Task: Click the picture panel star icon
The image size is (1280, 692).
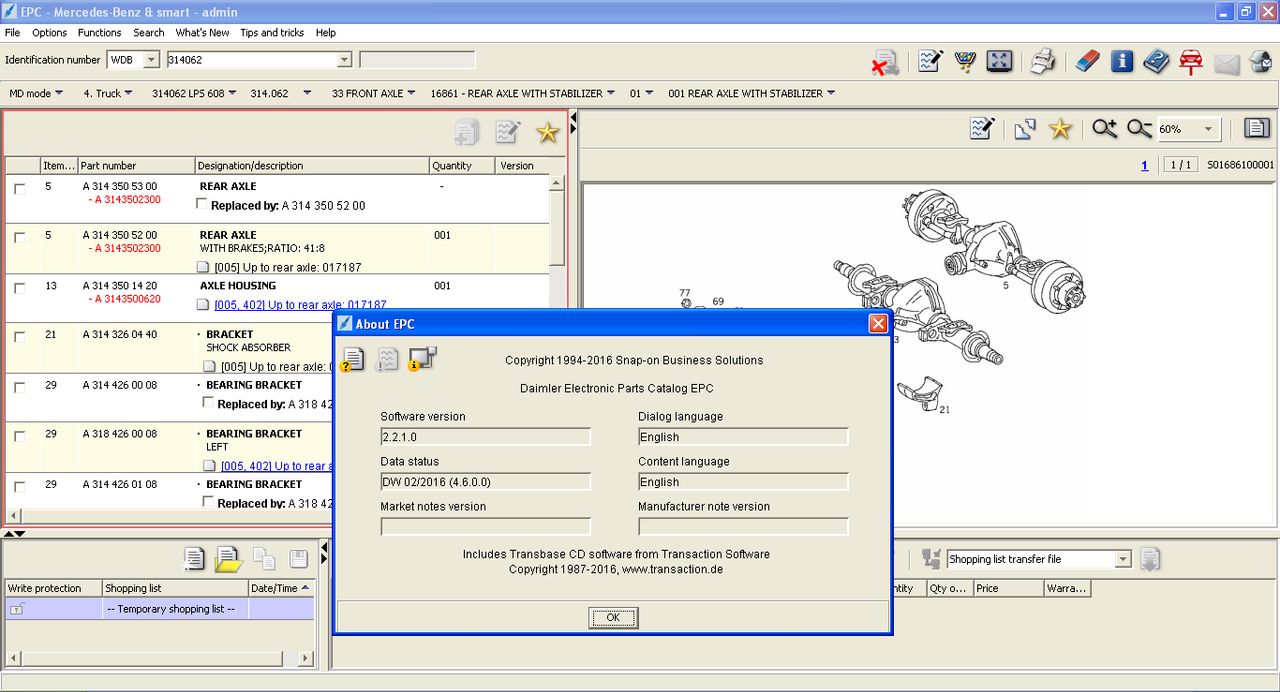Action: click(x=1060, y=129)
